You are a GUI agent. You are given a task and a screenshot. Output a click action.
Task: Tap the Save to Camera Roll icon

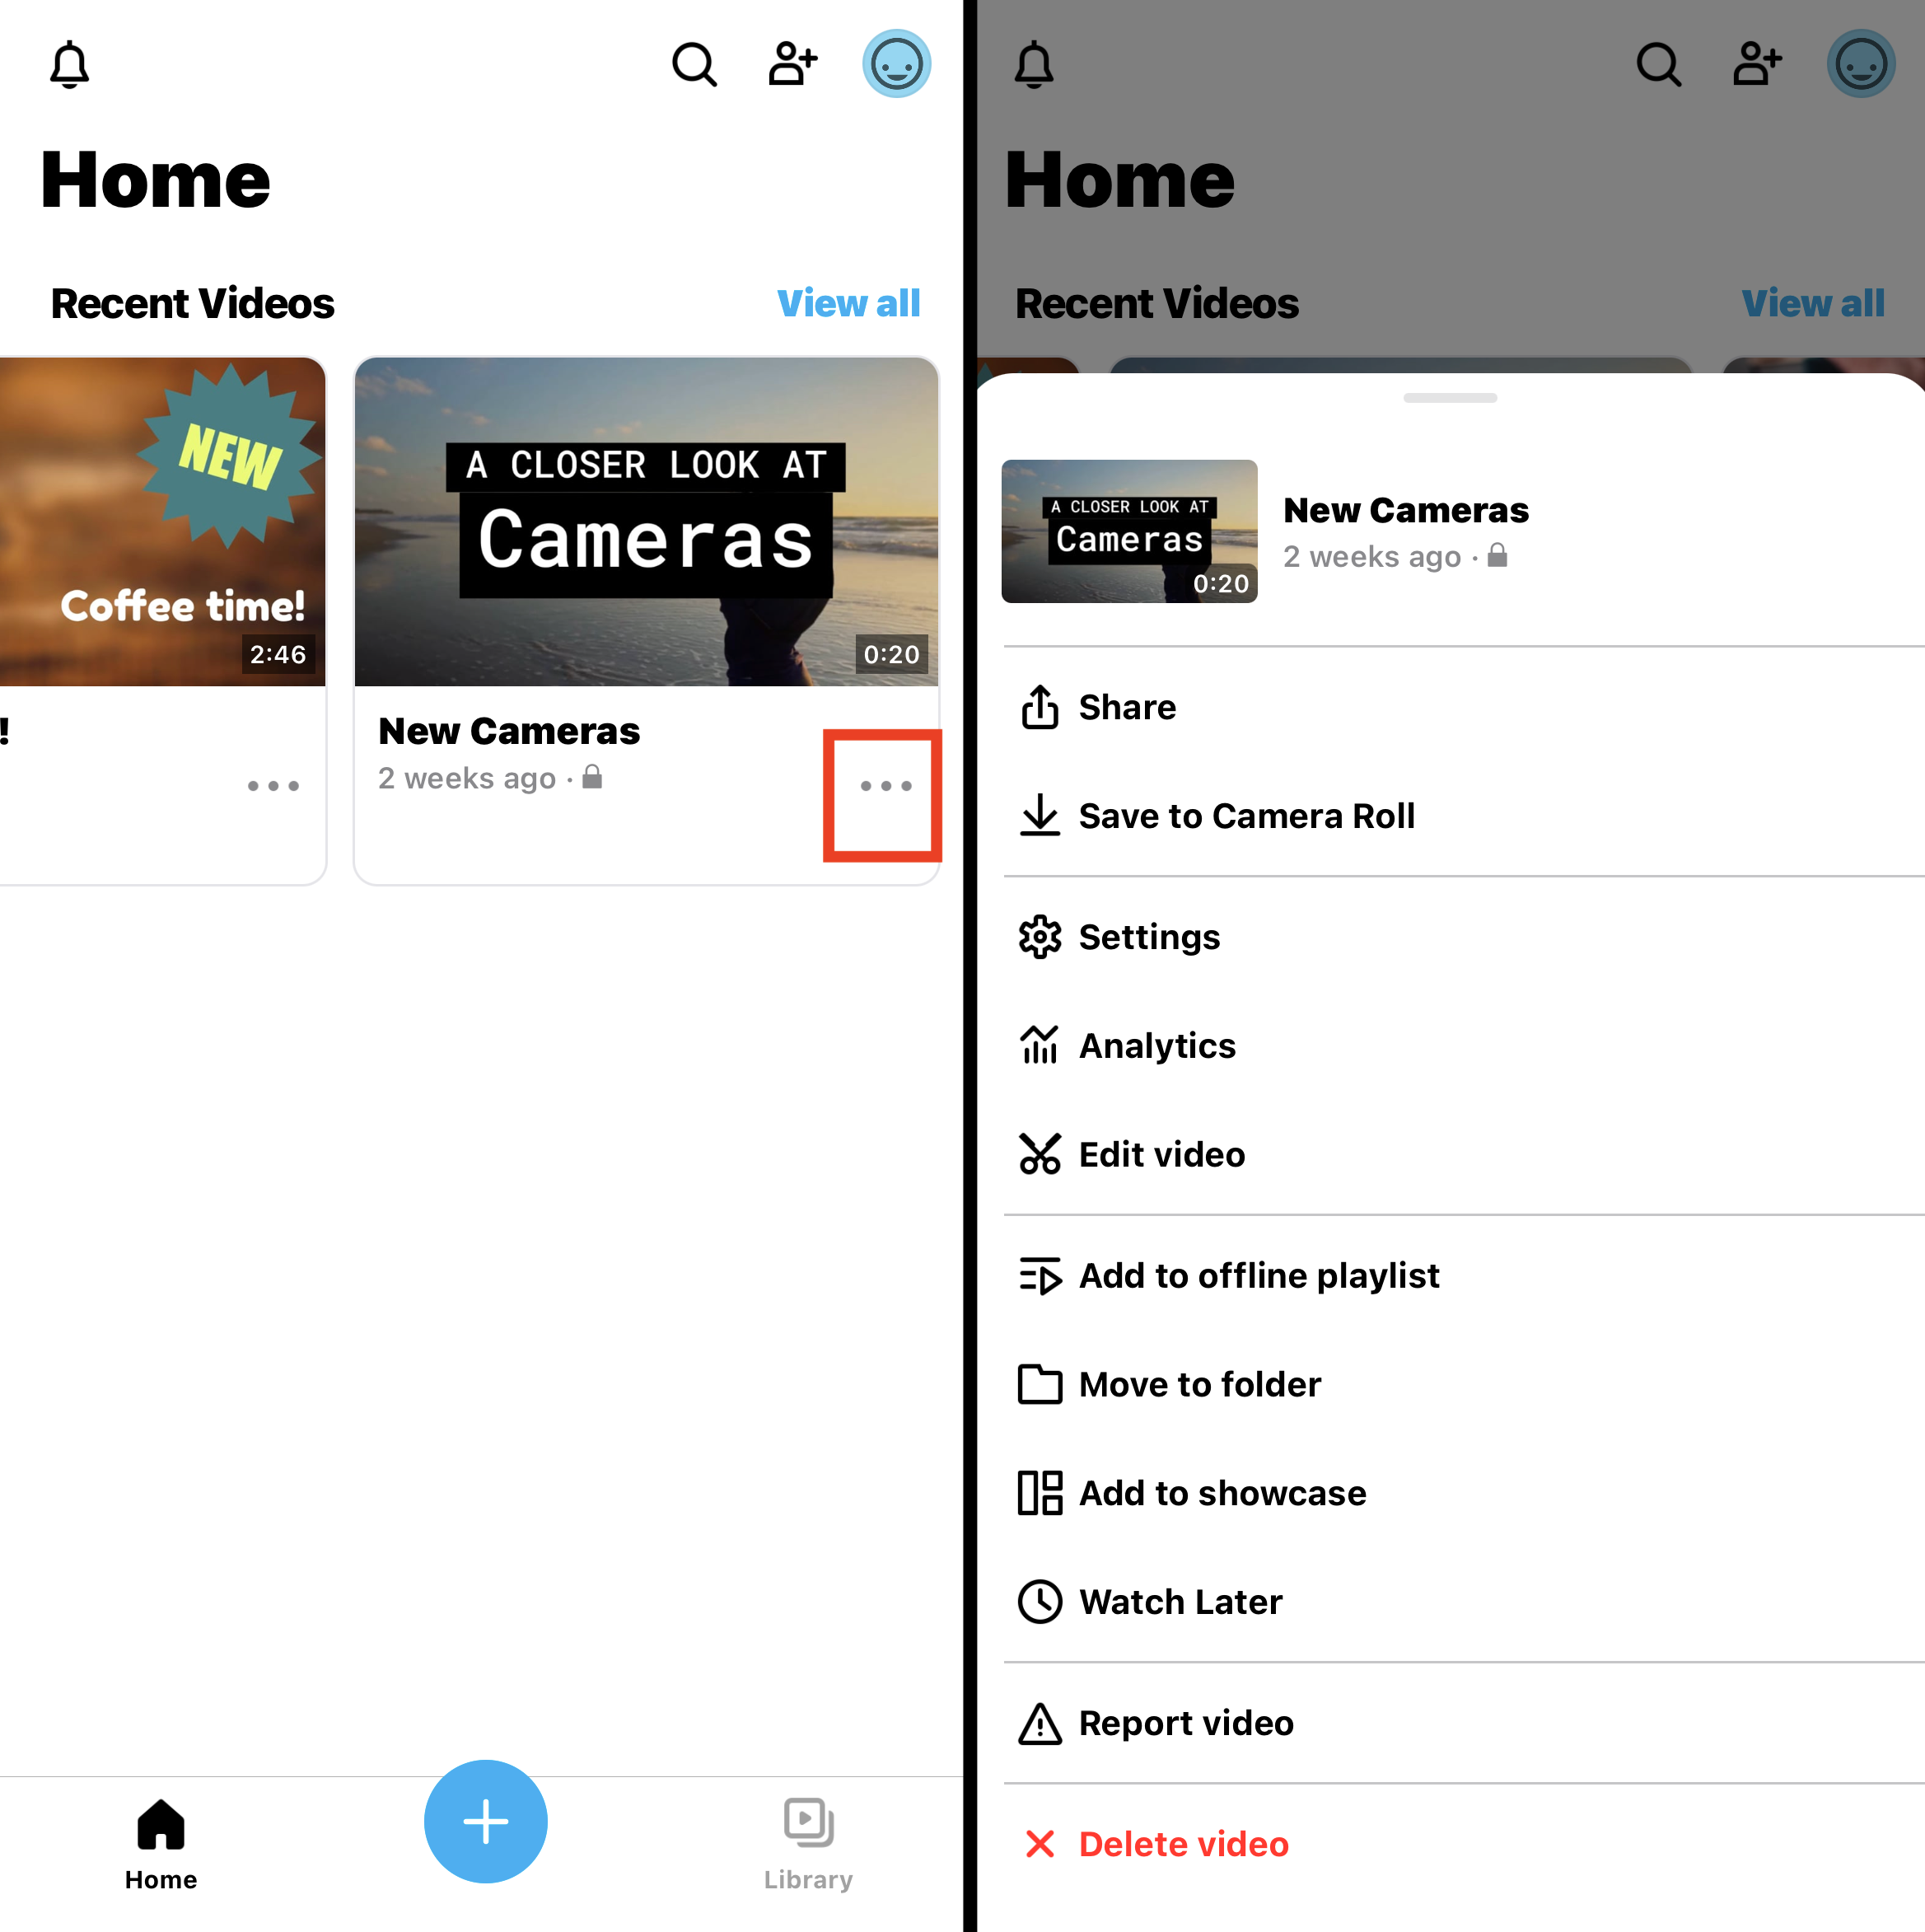click(x=1042, y=814)
